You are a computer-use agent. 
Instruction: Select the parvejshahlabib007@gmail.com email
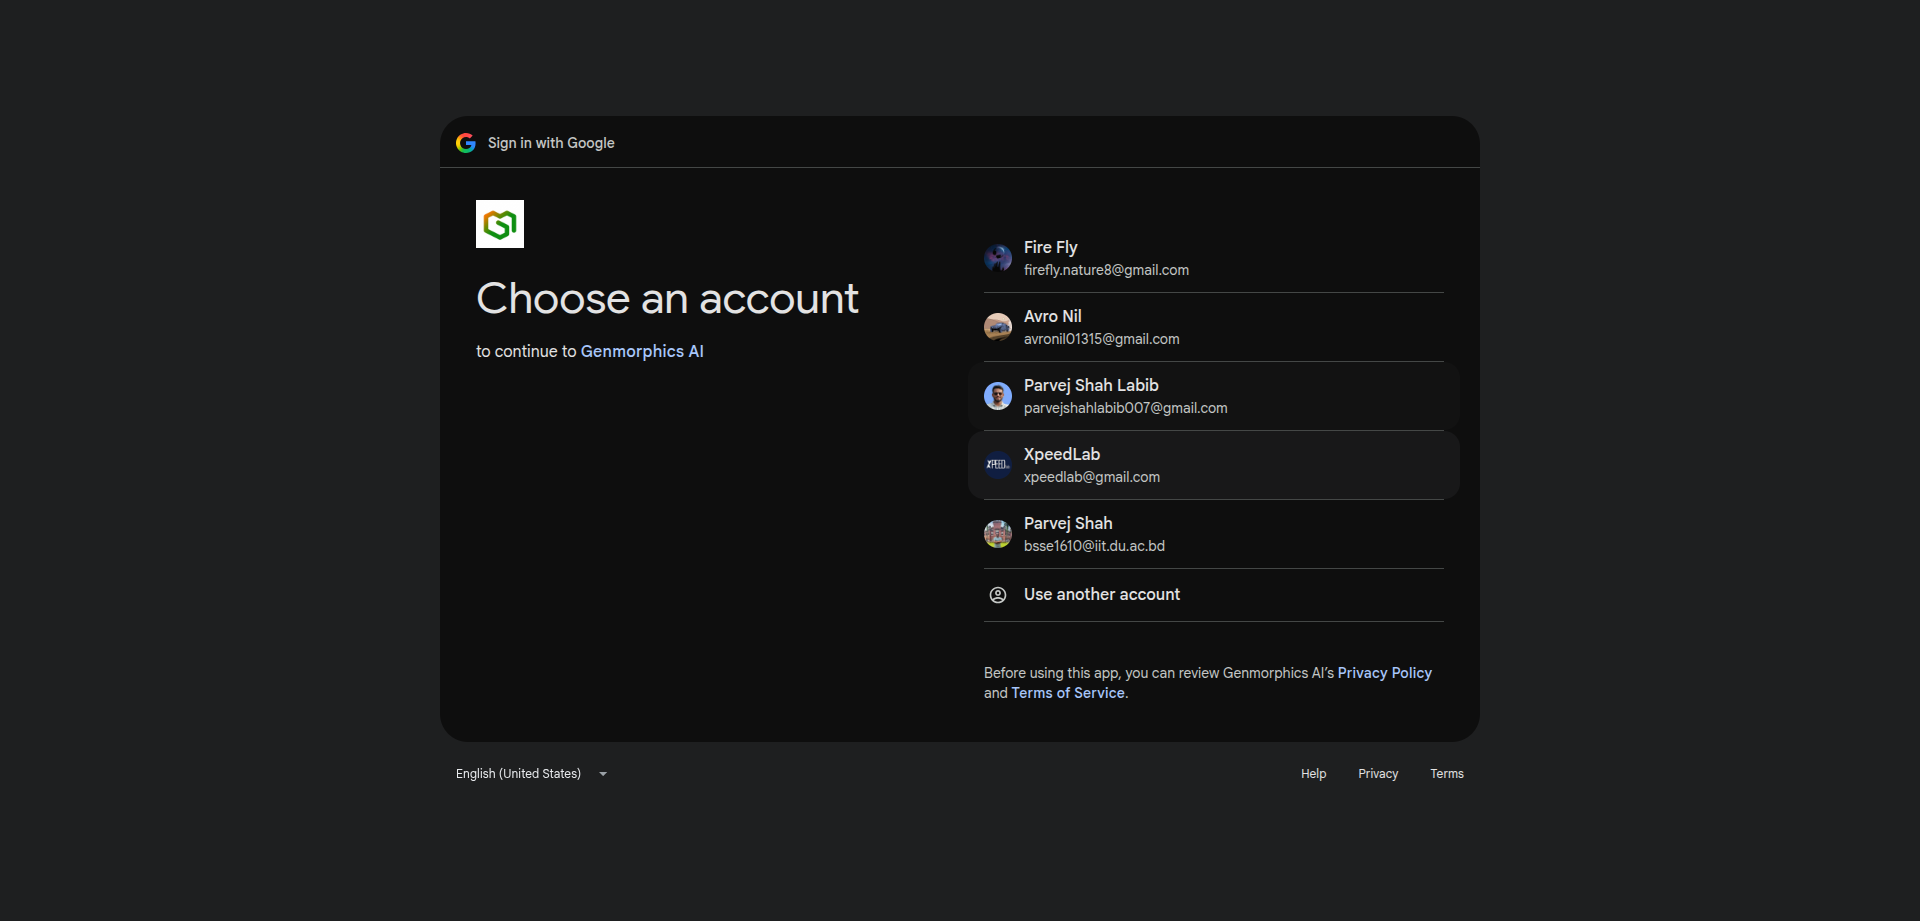tap(1126, 408)
